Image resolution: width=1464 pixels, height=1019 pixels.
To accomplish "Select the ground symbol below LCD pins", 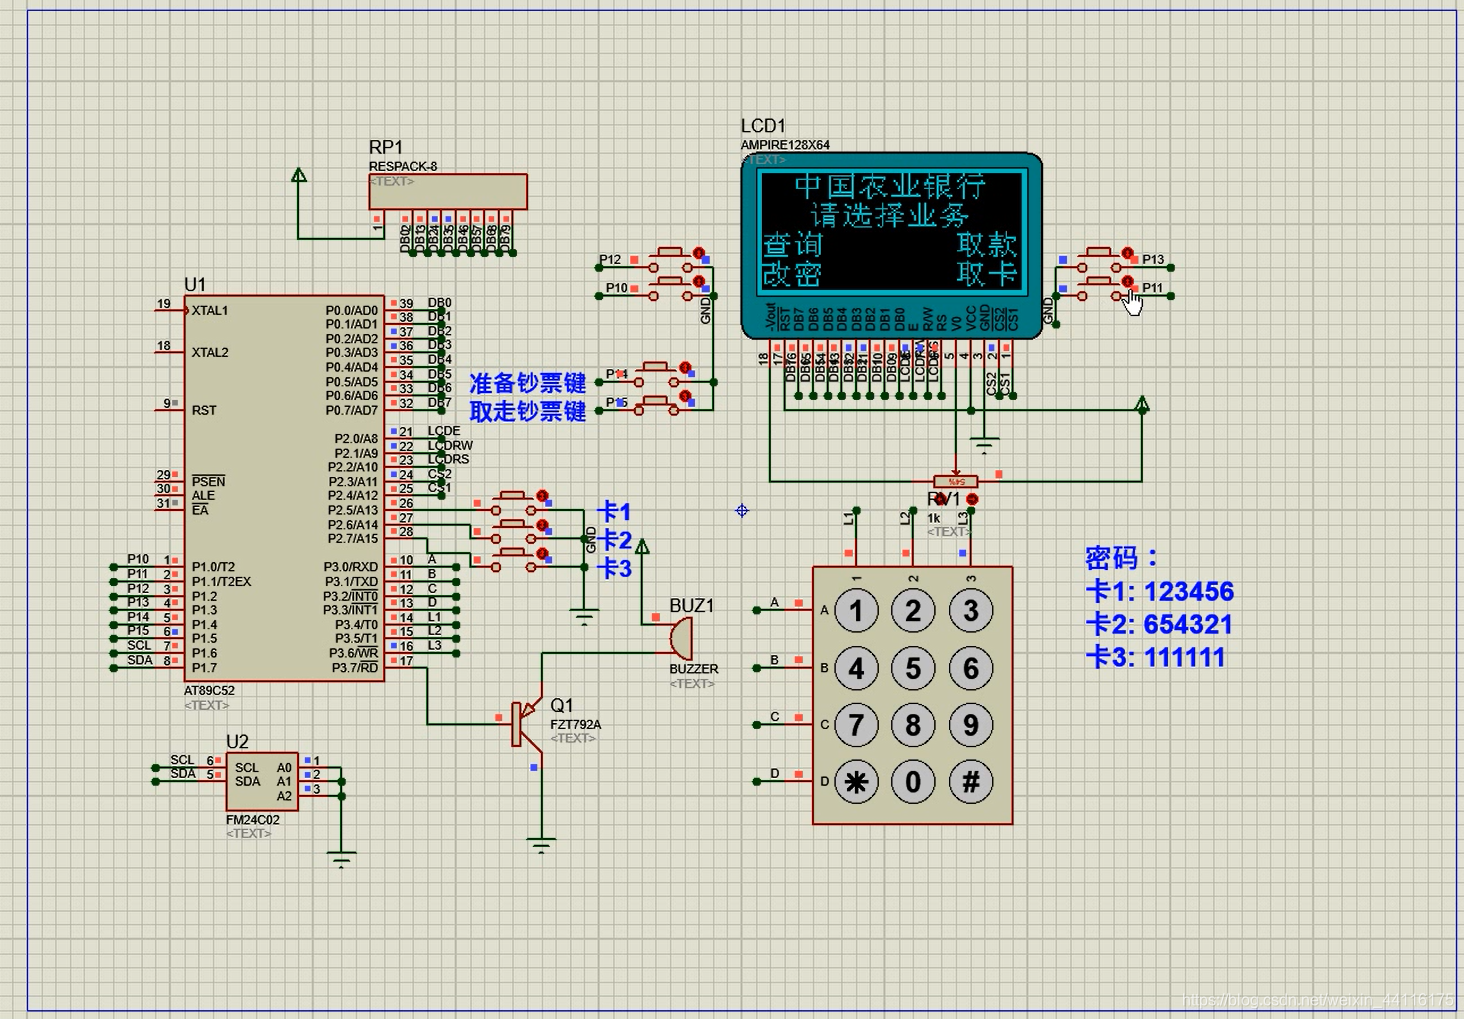I will [984, 445].
